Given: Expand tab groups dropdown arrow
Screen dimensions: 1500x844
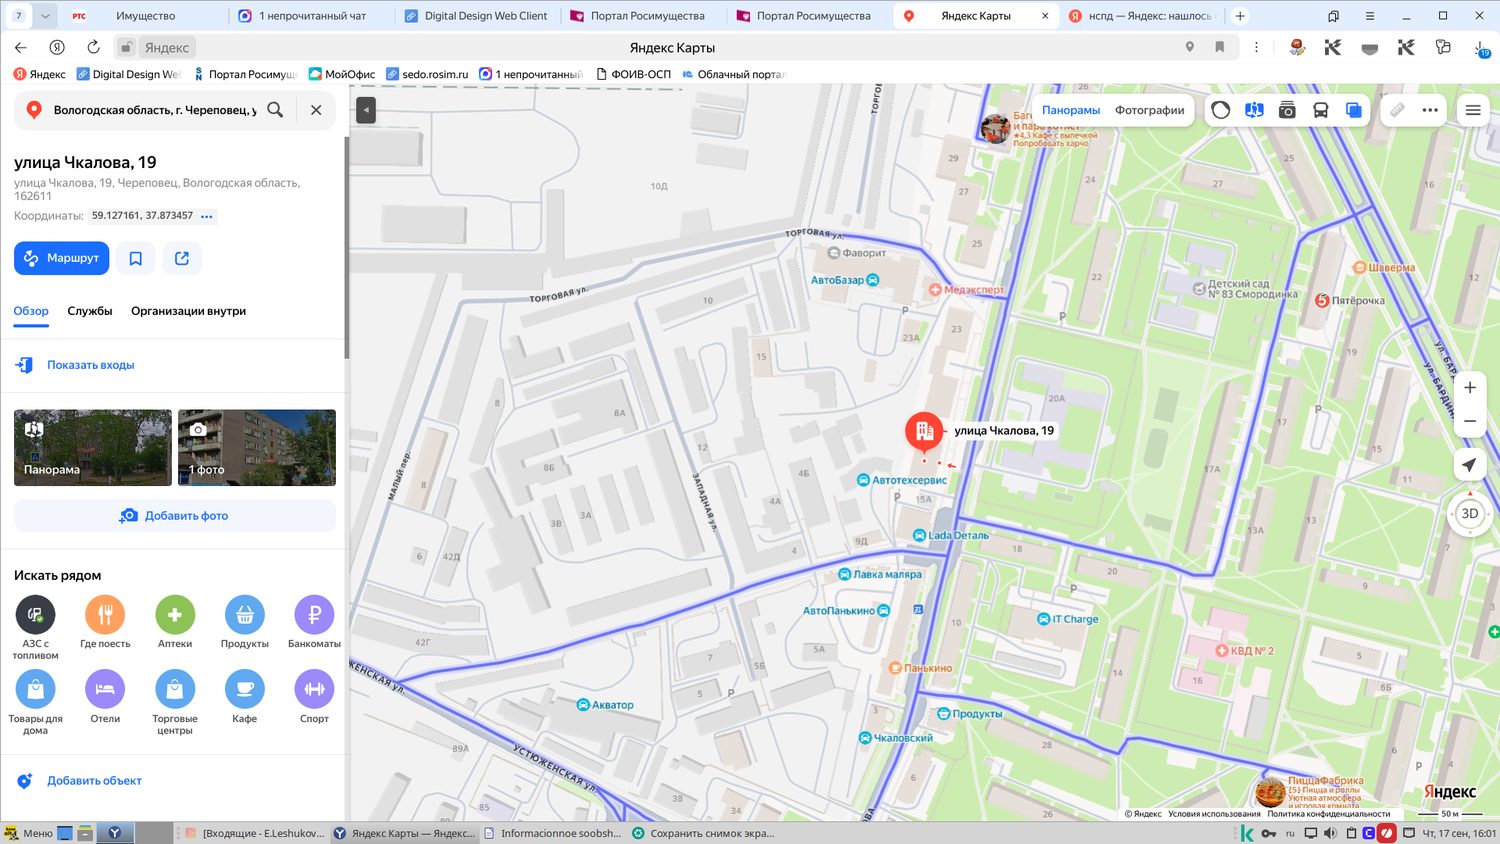Looking at the screenshot, I should tap(45, 16).
